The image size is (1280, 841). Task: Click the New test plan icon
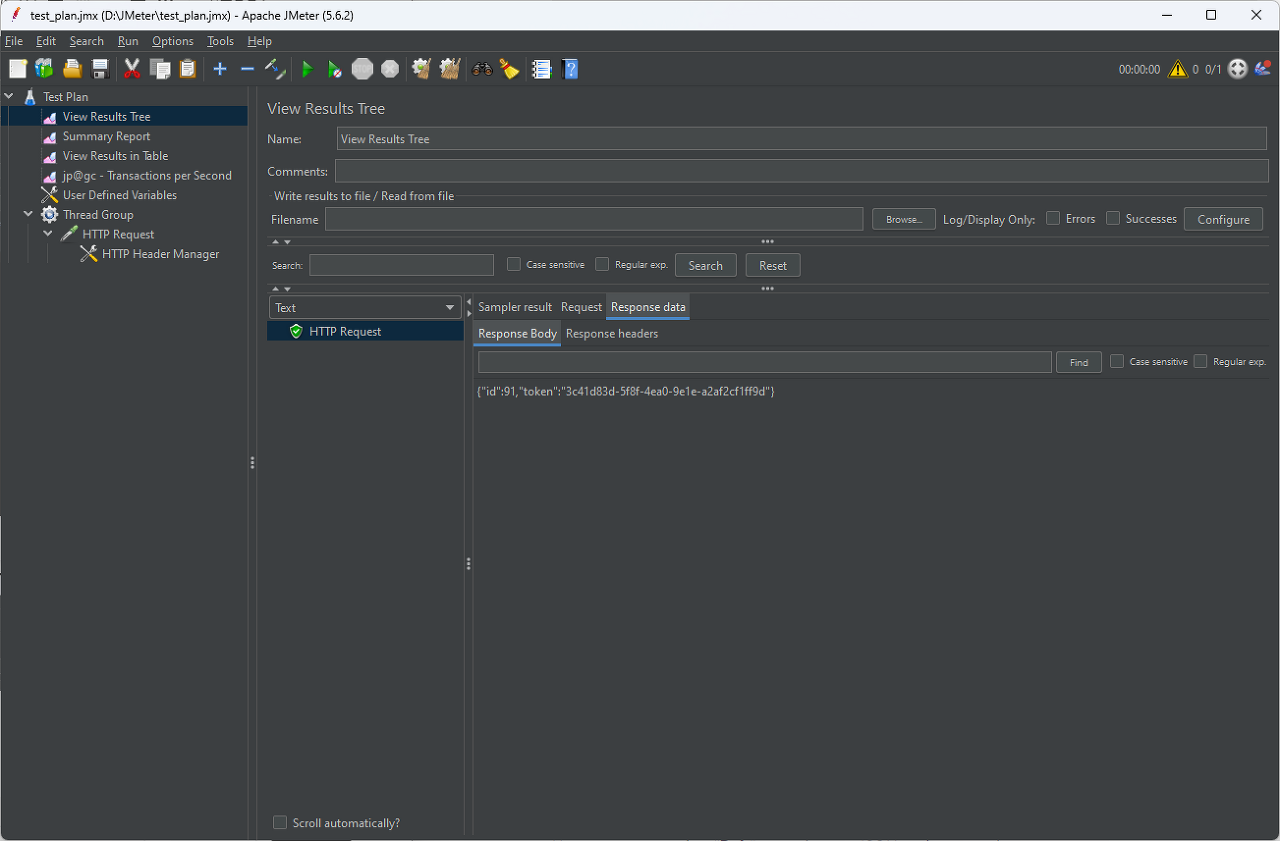(18, 69)
